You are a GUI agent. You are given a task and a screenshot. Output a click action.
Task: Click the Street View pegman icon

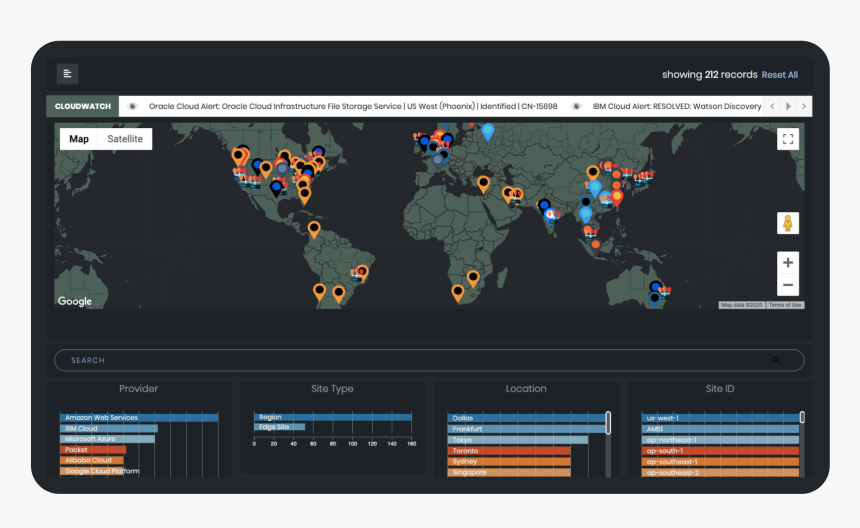(x=788, y=223)
